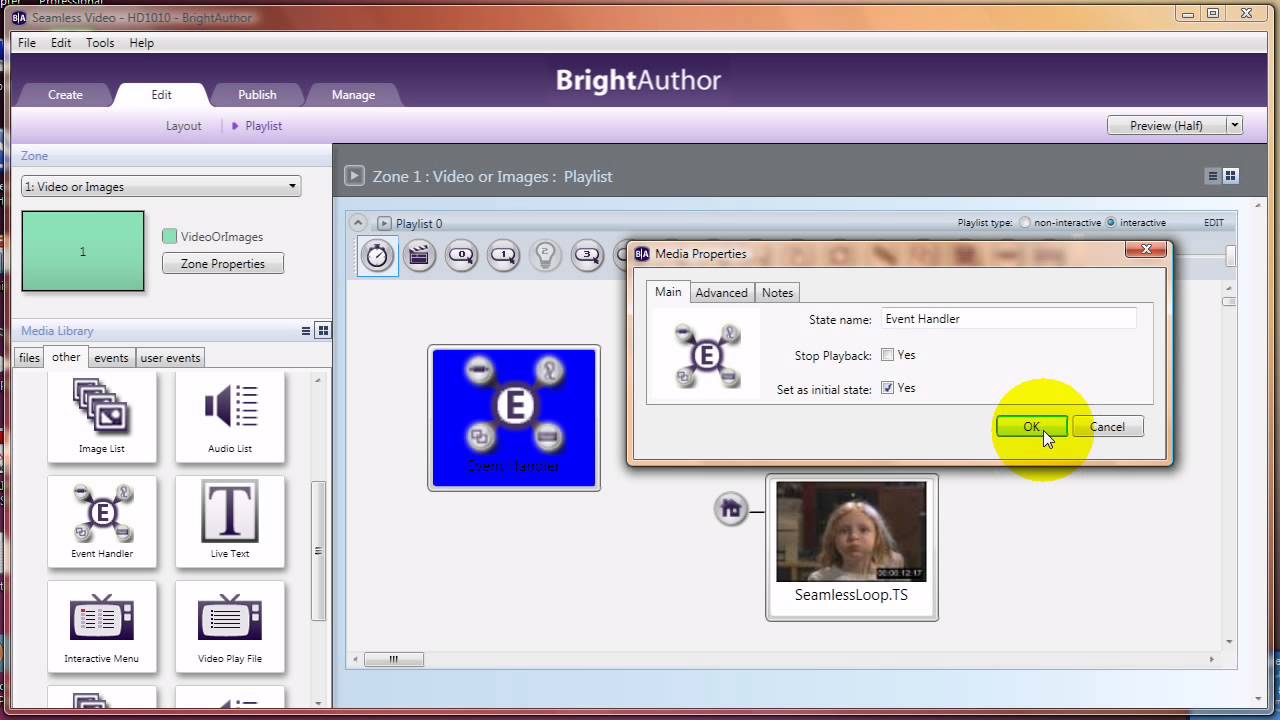Switch zone playlist to list view icon
1280x720 pixels.
[1213, 176]
